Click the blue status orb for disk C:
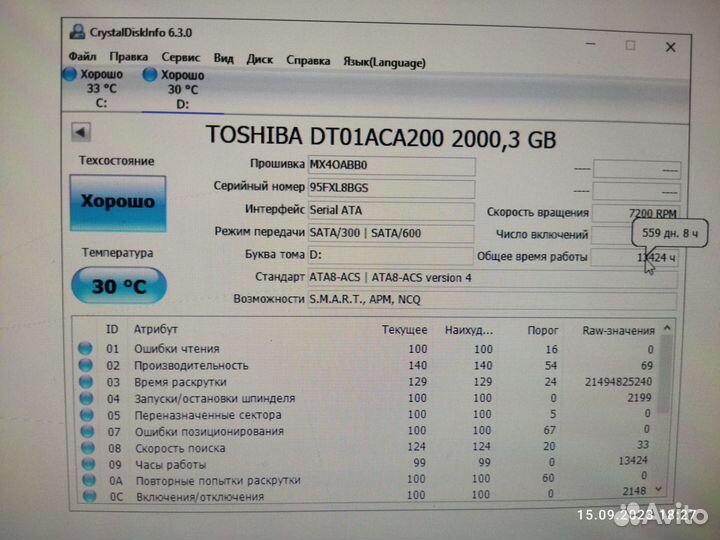 pyautogui.click(x=70, y=74)
